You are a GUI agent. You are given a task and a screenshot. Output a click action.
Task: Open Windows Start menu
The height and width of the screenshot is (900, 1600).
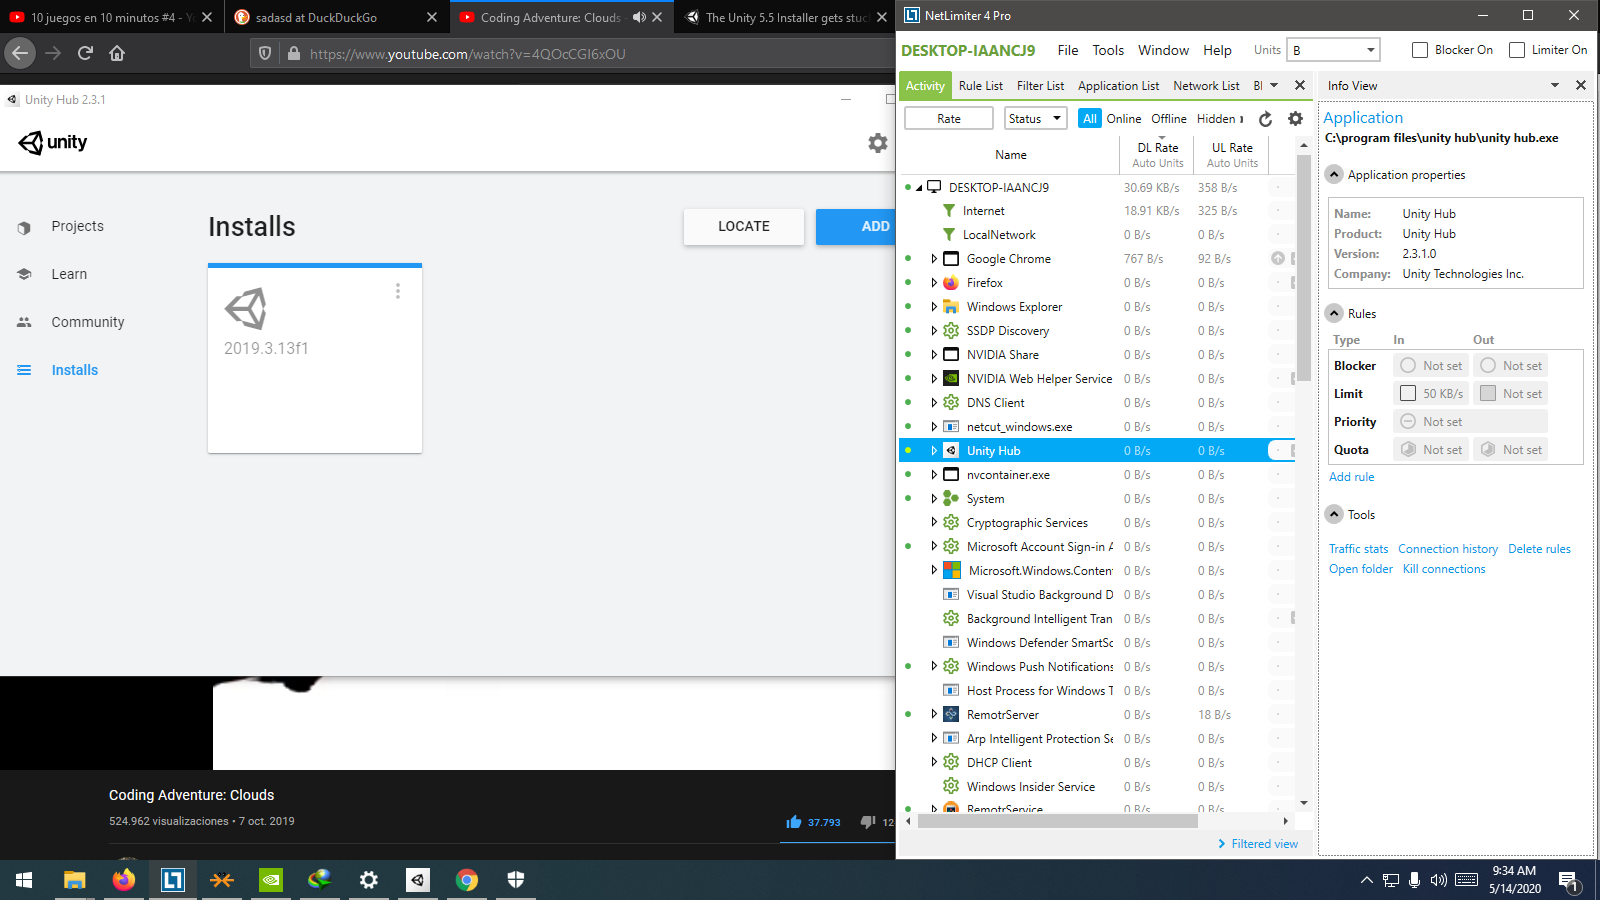(24, 880)
